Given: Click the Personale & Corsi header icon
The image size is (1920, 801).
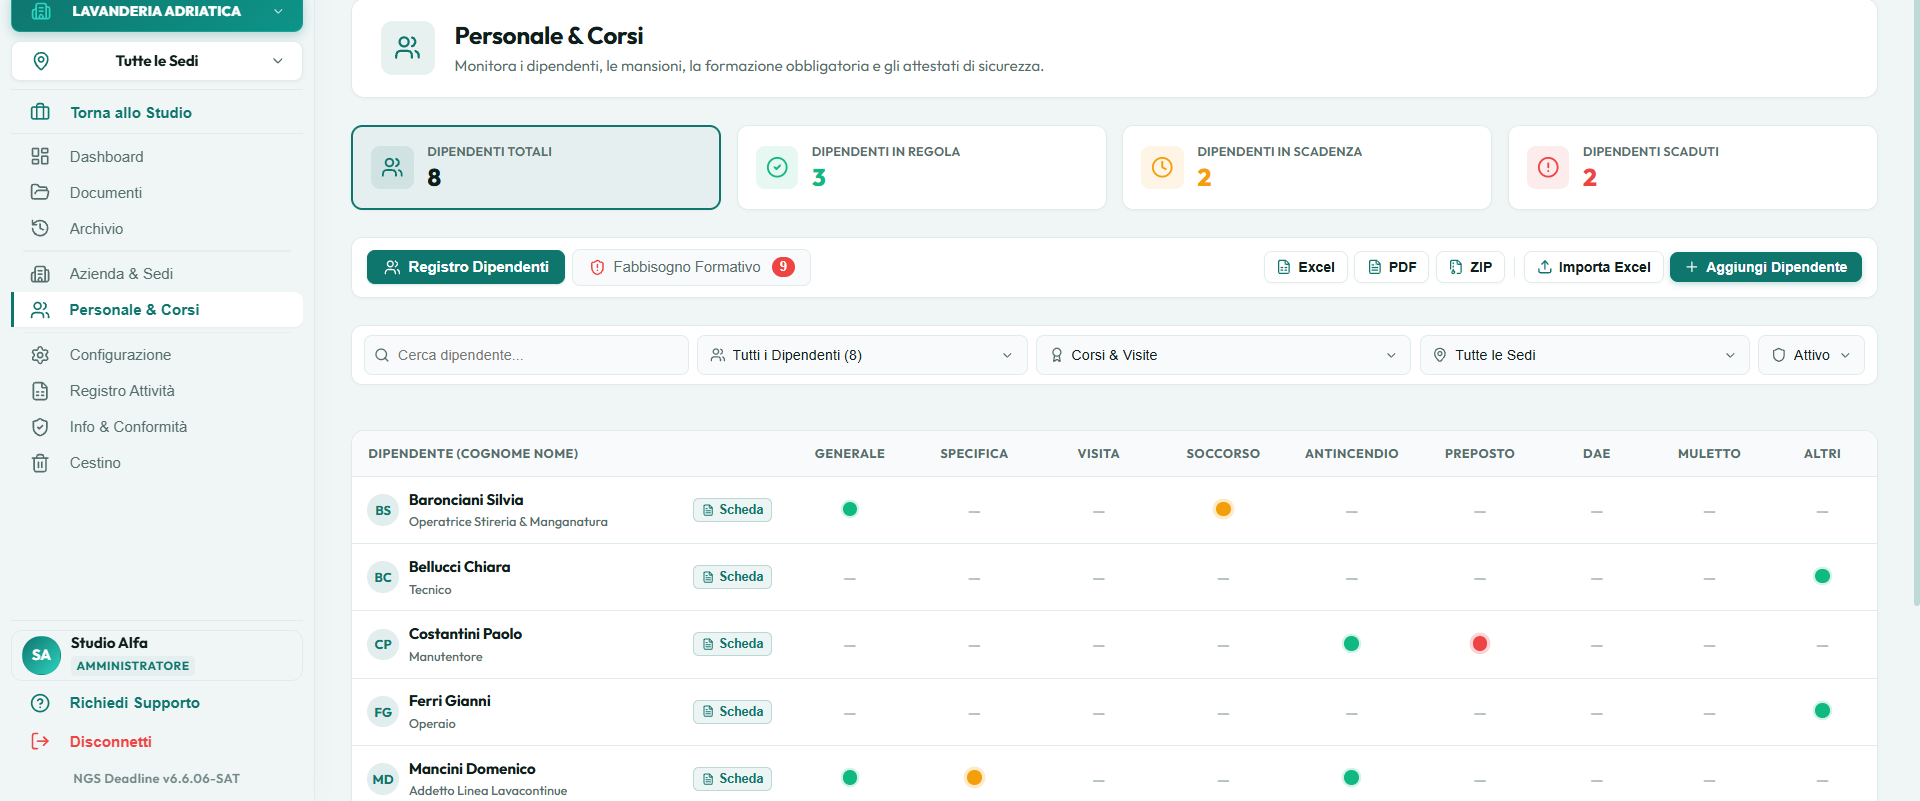Looking at the screenshot, I should tap(408, 48).
